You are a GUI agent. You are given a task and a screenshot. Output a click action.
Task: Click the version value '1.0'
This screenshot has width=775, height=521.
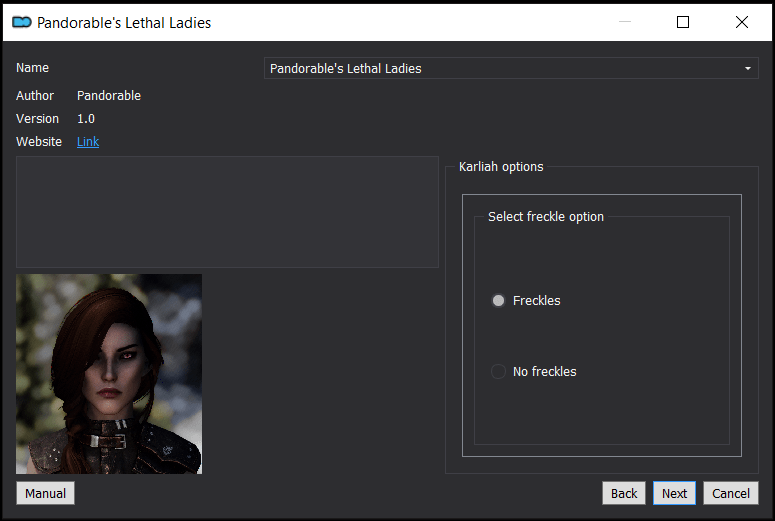[x=86, y=119]
